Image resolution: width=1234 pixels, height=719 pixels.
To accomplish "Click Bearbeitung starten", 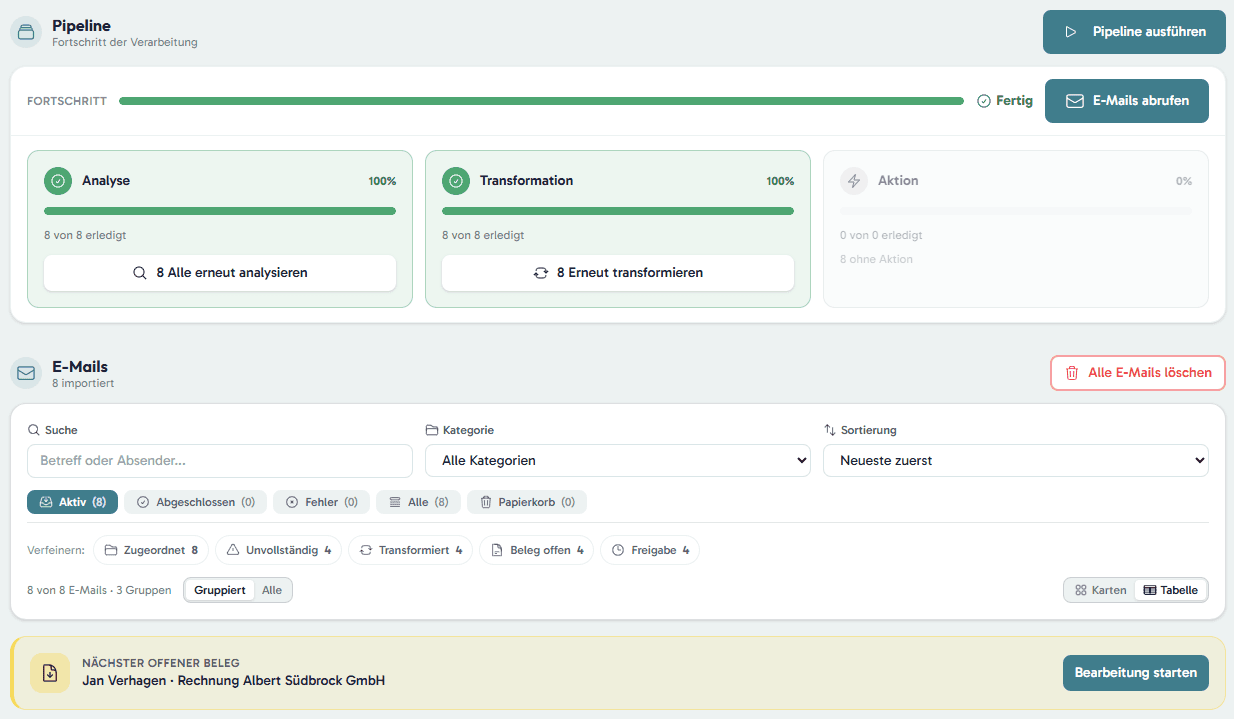I will [1136, 673].
